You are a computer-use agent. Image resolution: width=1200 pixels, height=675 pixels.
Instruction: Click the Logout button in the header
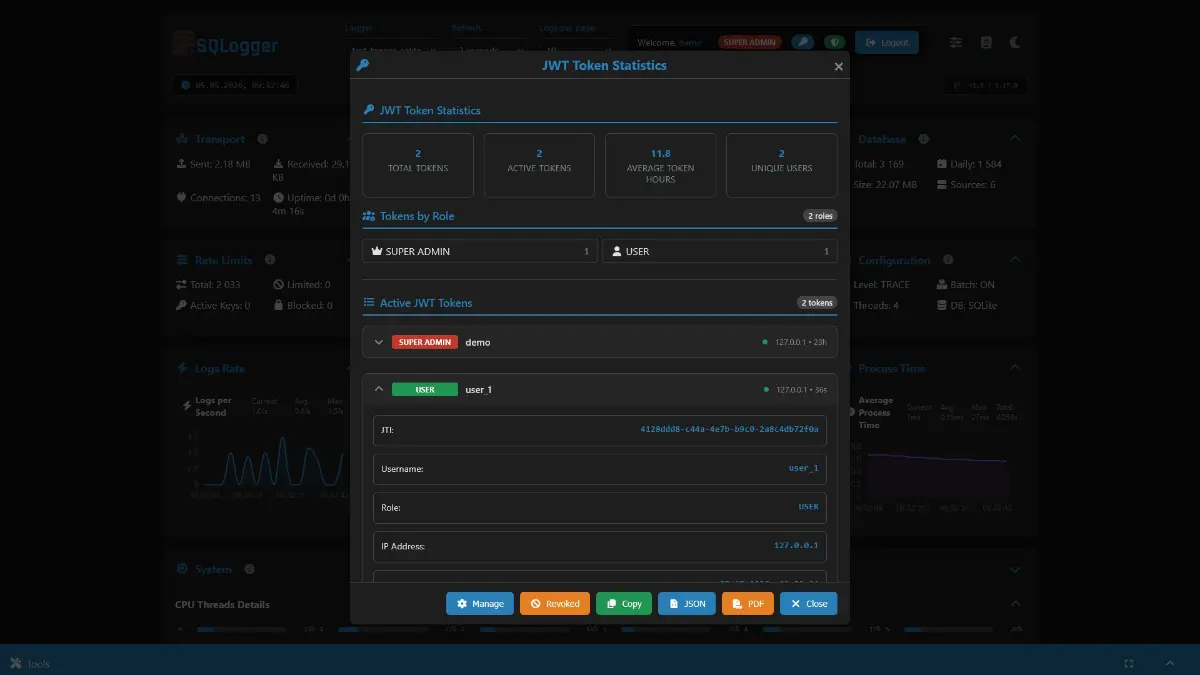887,42
